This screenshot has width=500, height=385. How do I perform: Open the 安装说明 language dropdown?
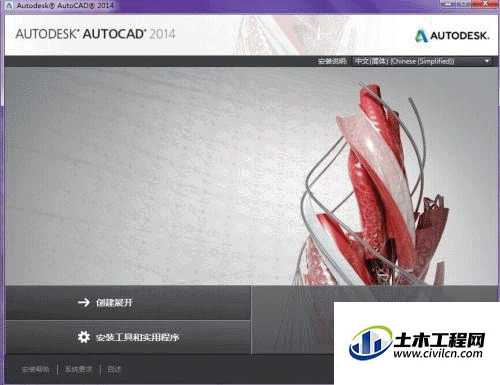[422, 61]
